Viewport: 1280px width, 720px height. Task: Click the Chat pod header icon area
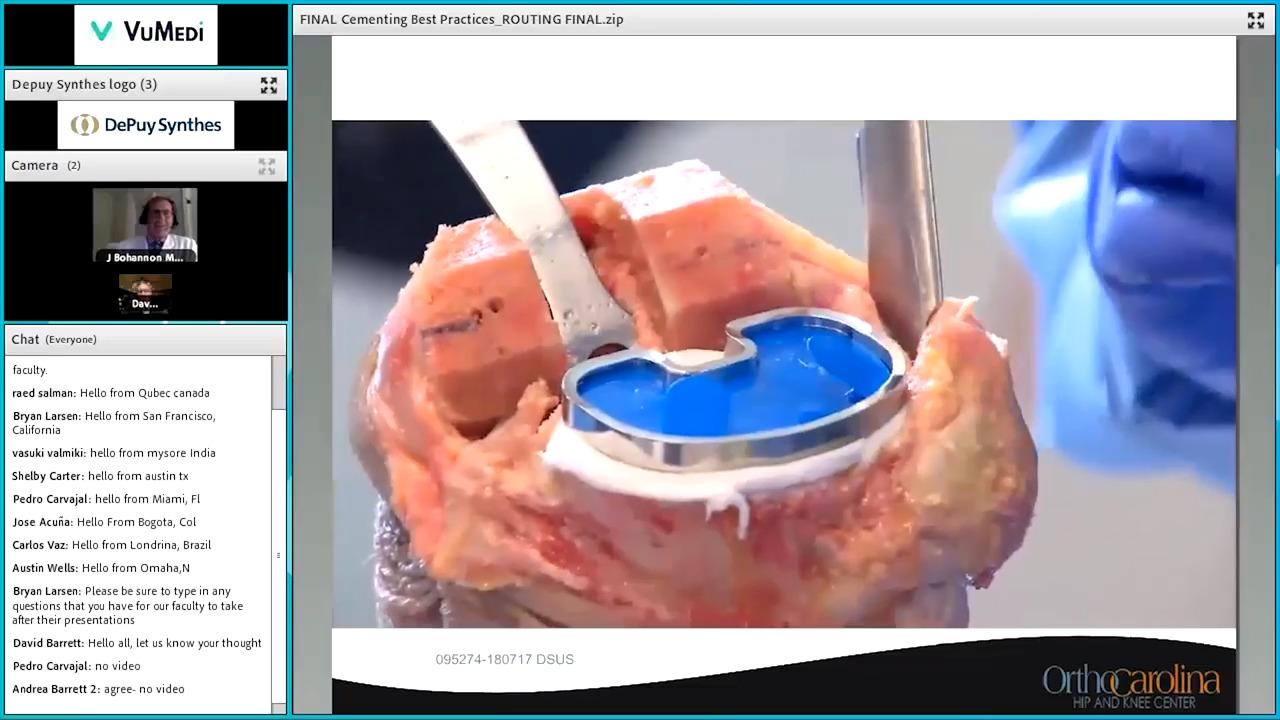[x=145, y=339]
